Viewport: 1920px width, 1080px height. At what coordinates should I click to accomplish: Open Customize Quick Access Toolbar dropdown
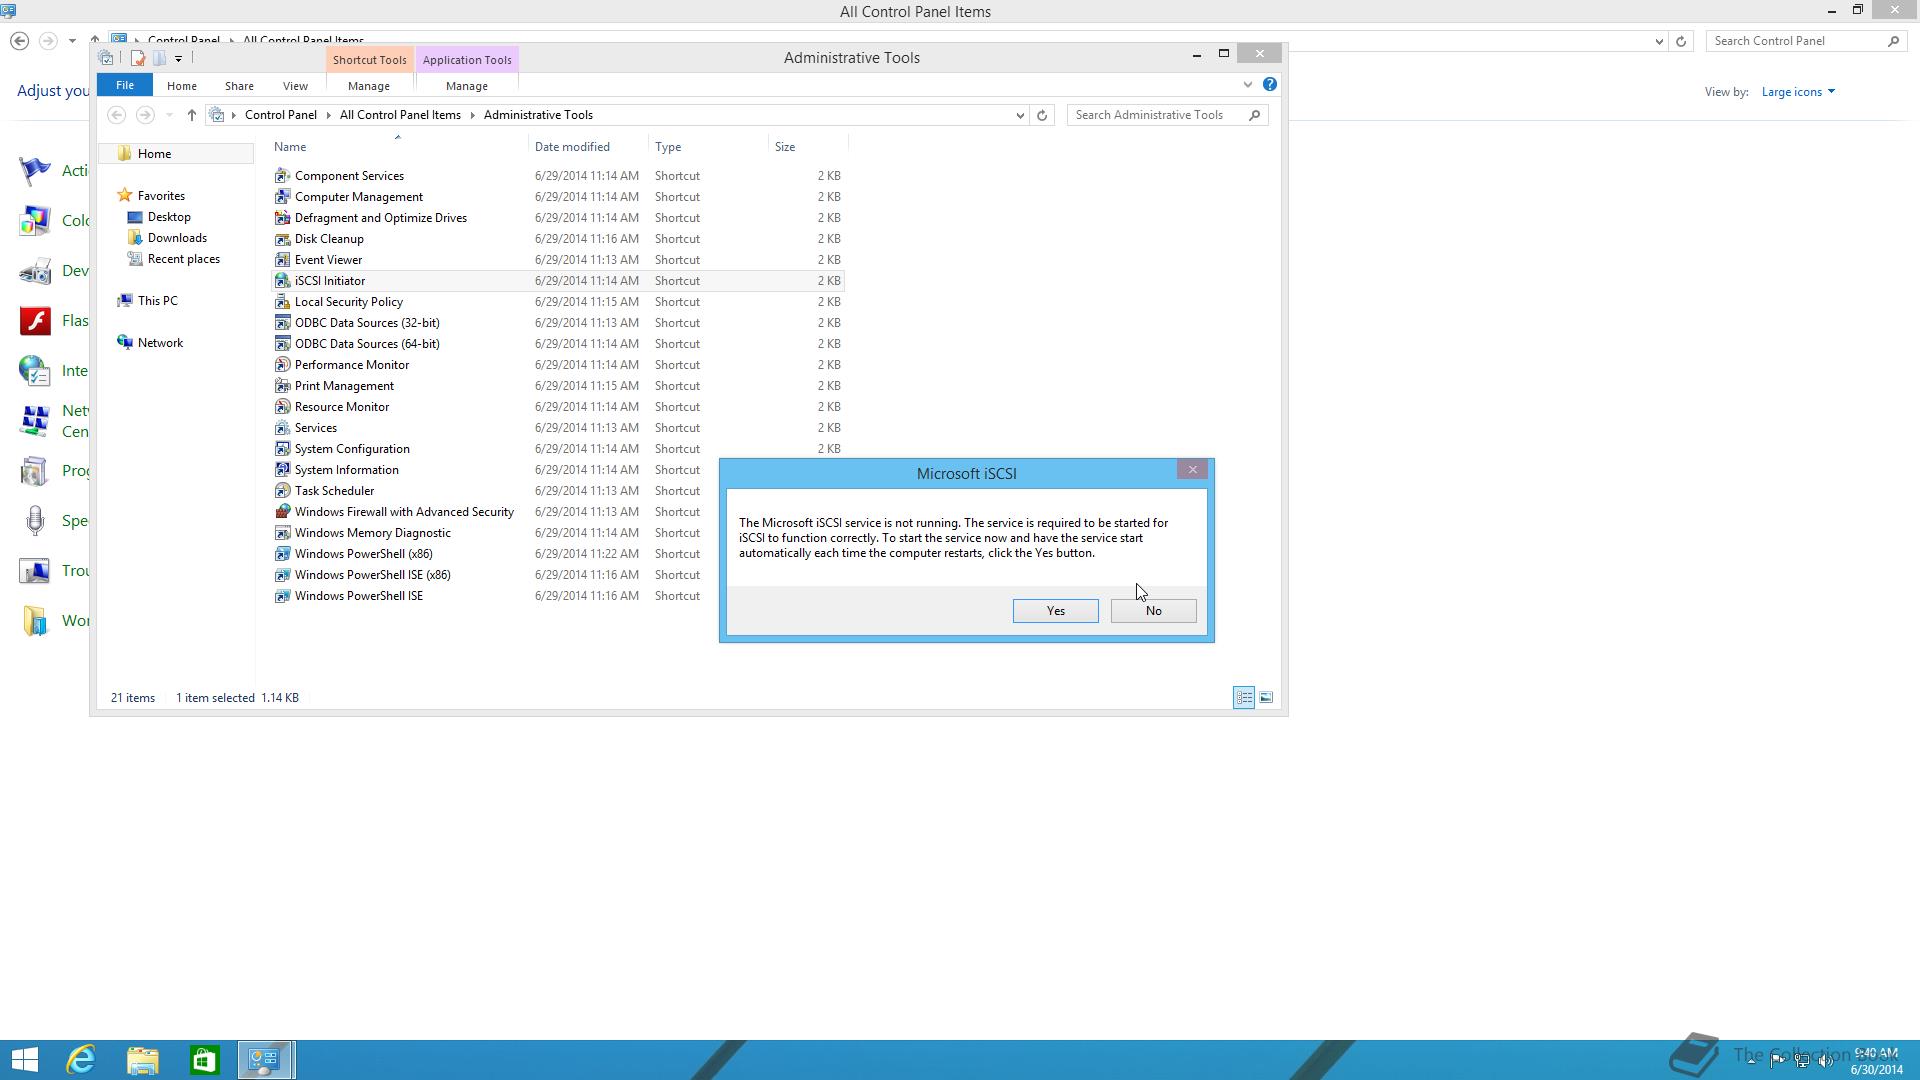pos(178,59)
